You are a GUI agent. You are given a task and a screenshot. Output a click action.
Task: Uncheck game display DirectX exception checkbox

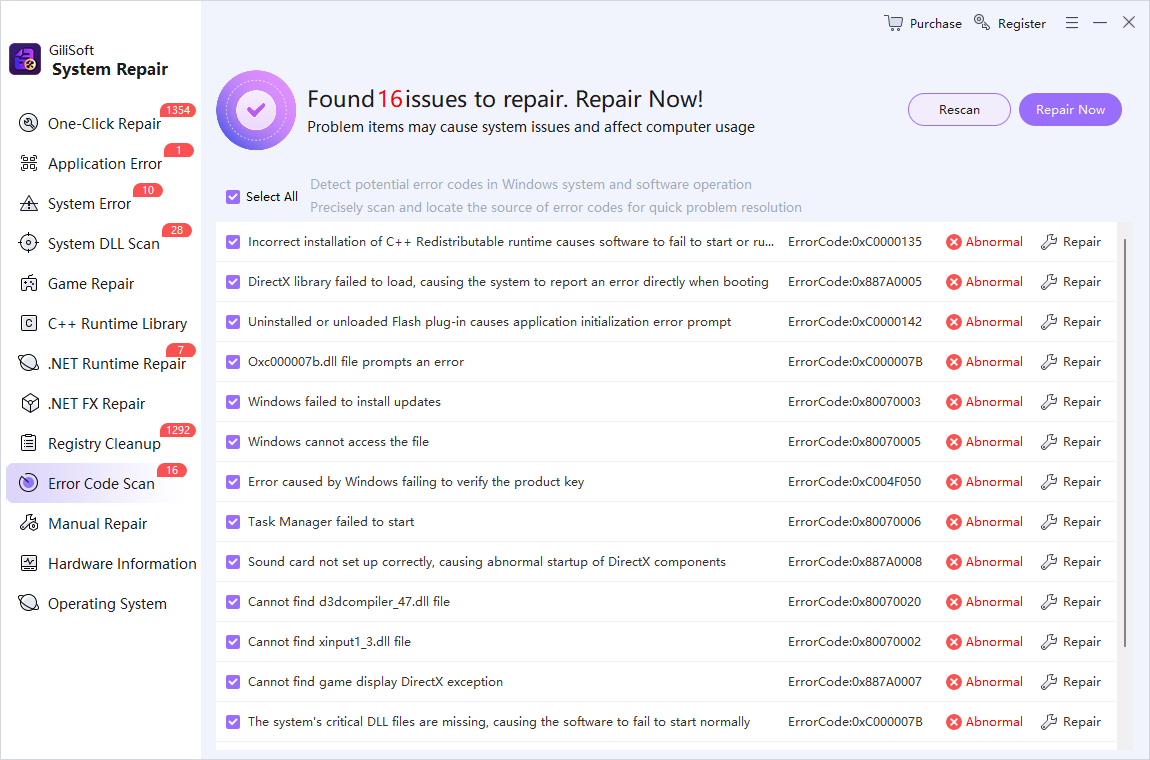pyautogui.click(x=233, y=682)
